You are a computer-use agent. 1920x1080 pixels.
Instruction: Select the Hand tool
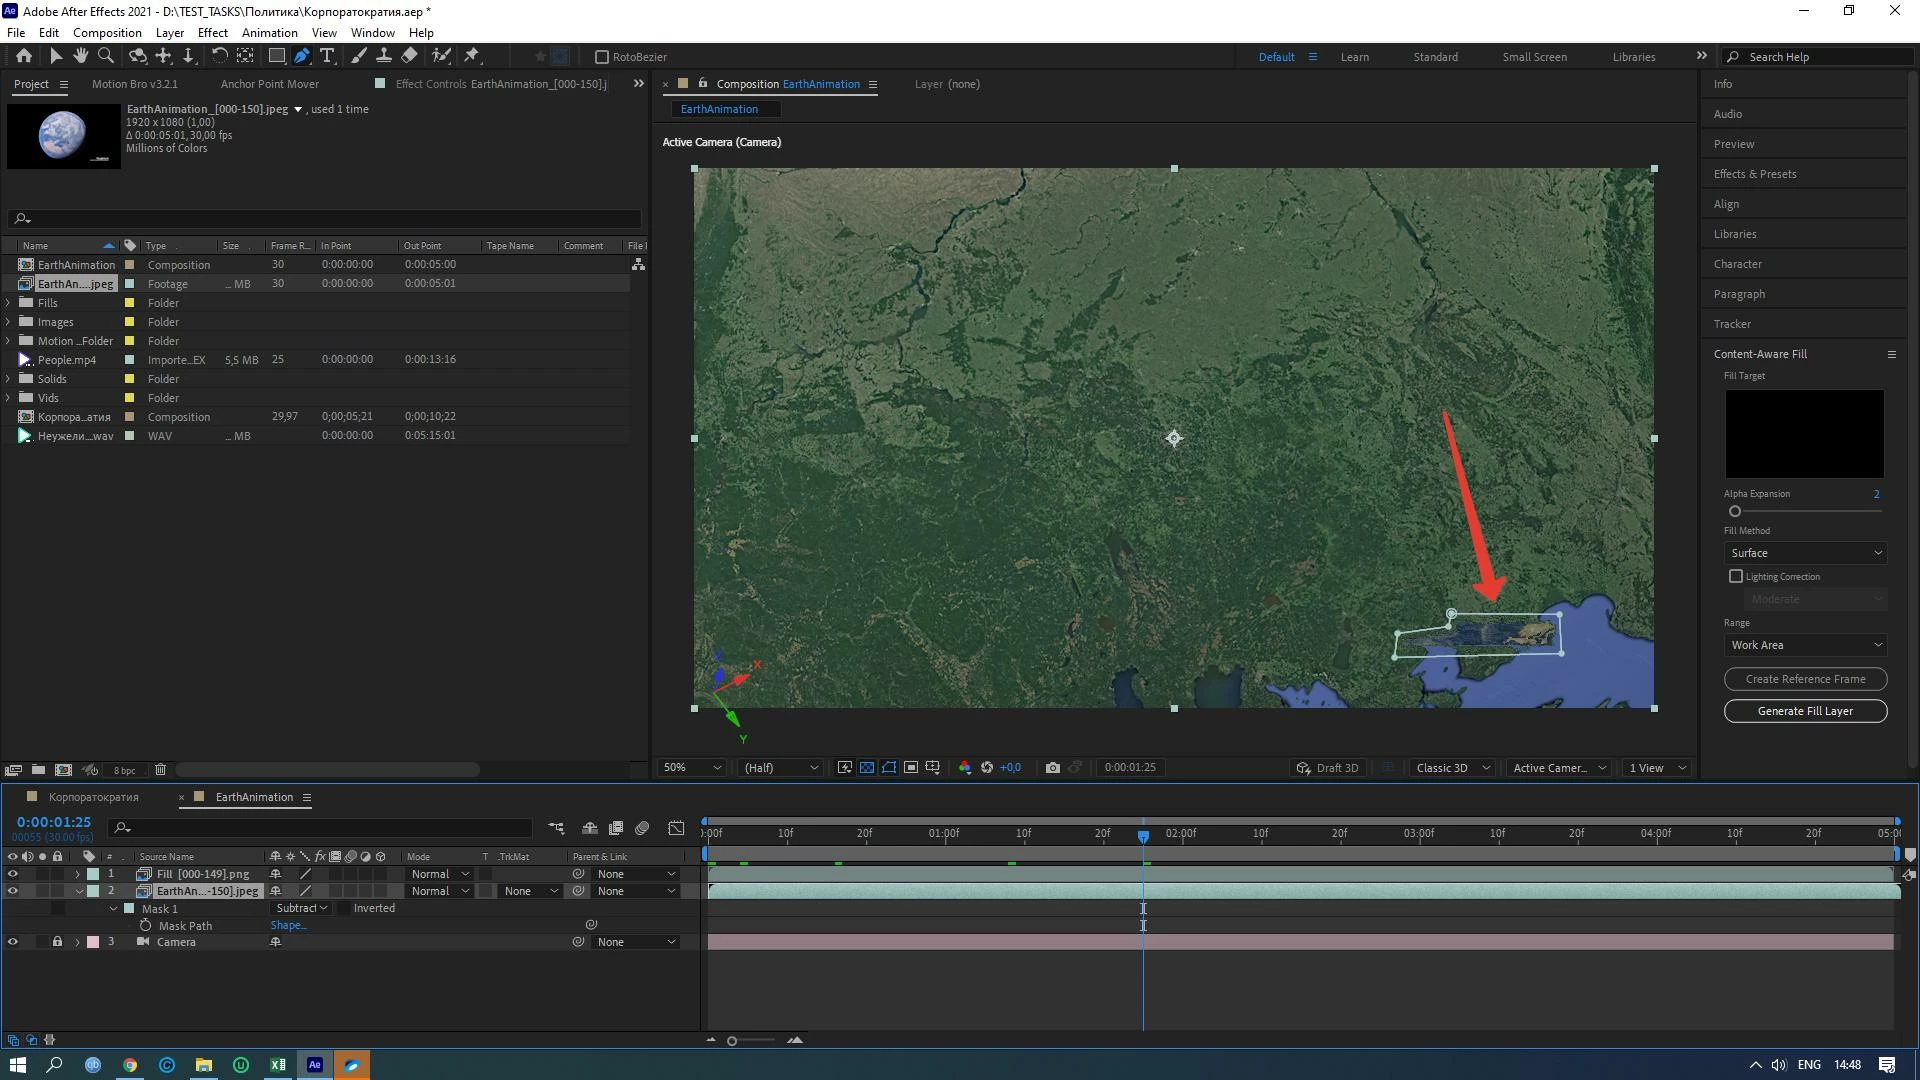[80, 56]
